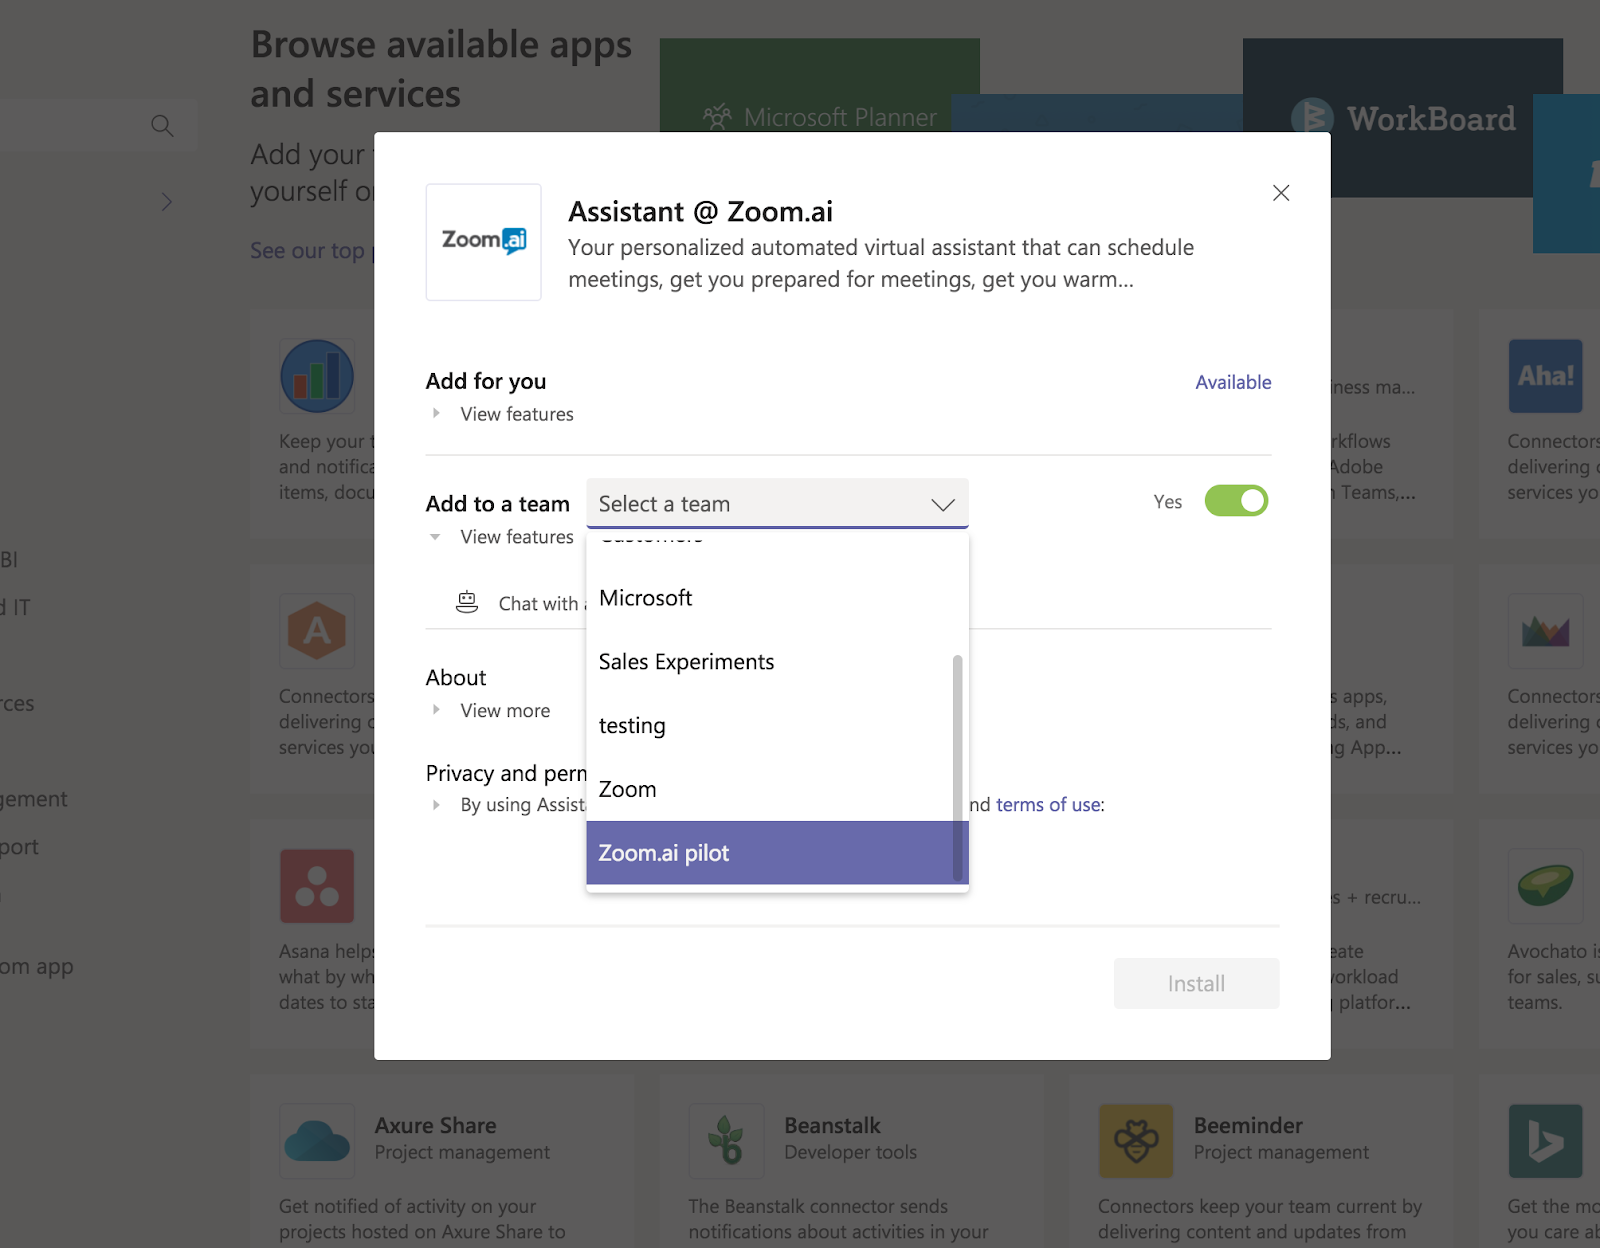1600x1248 pixels.
Task: Click the team list scrollbar
Action: [958, 768]
